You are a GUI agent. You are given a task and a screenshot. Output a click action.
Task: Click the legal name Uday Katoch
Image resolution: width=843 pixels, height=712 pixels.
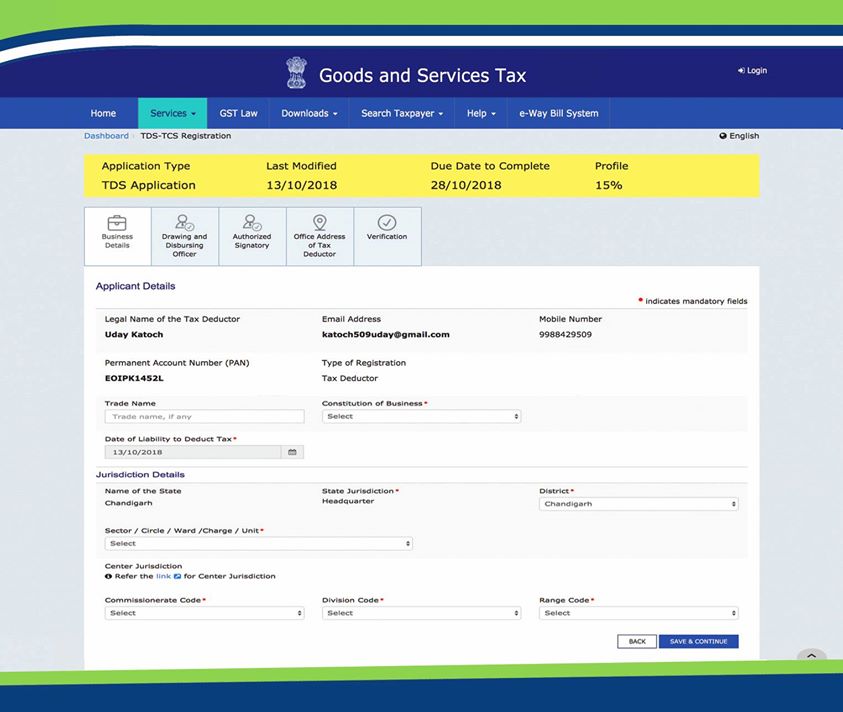(134, 334)
